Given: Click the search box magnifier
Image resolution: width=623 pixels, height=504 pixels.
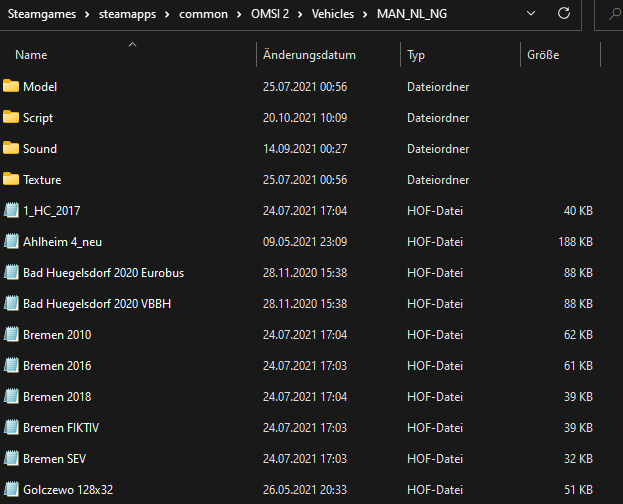Looking at the screenshot, I should [613, 14].
